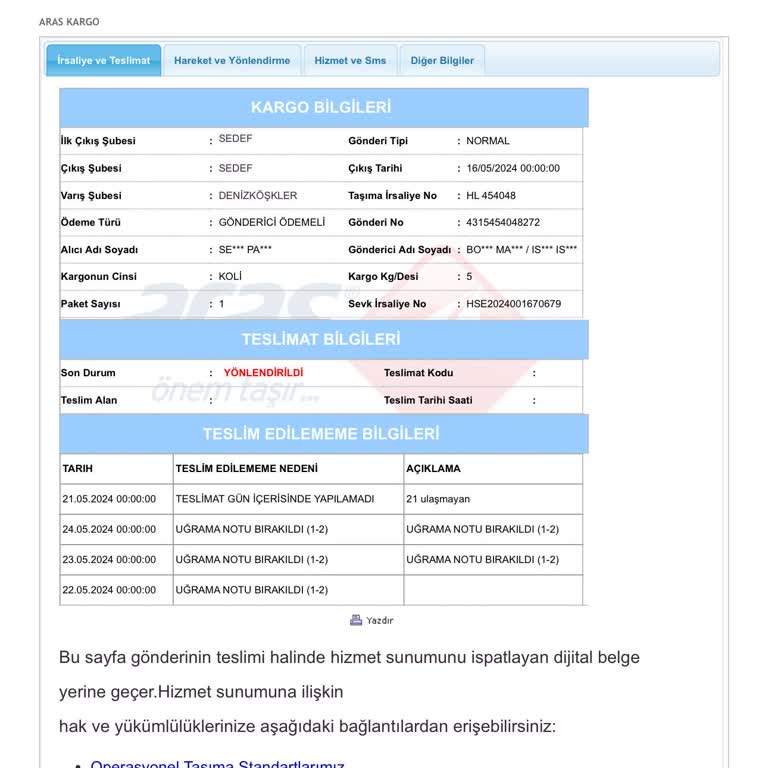The image size is (768, 768).
Task: Click the YÖNLENDİRİLDİ status text
Action: [264, 373]
